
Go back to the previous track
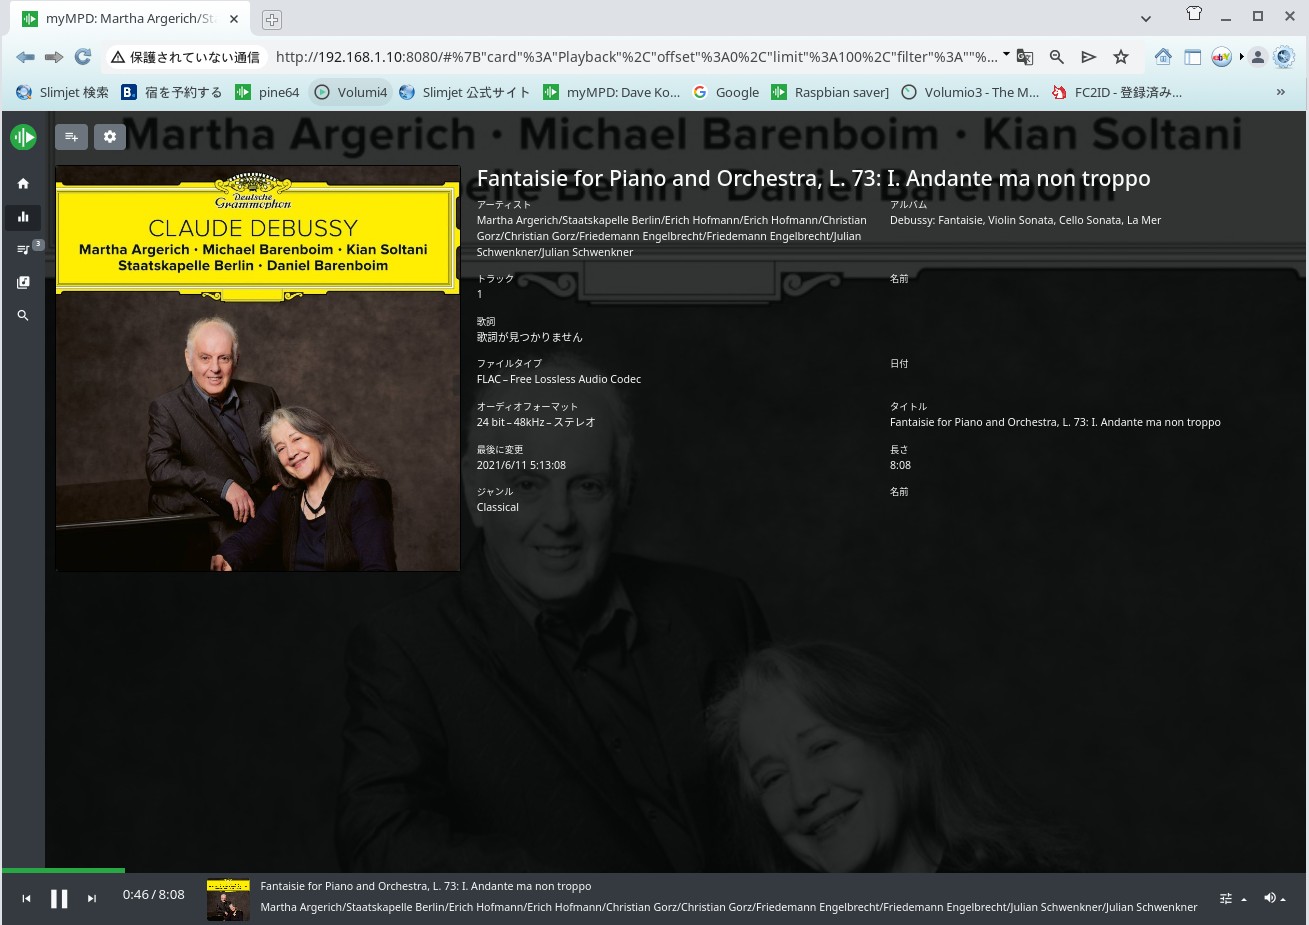(27, 899)
